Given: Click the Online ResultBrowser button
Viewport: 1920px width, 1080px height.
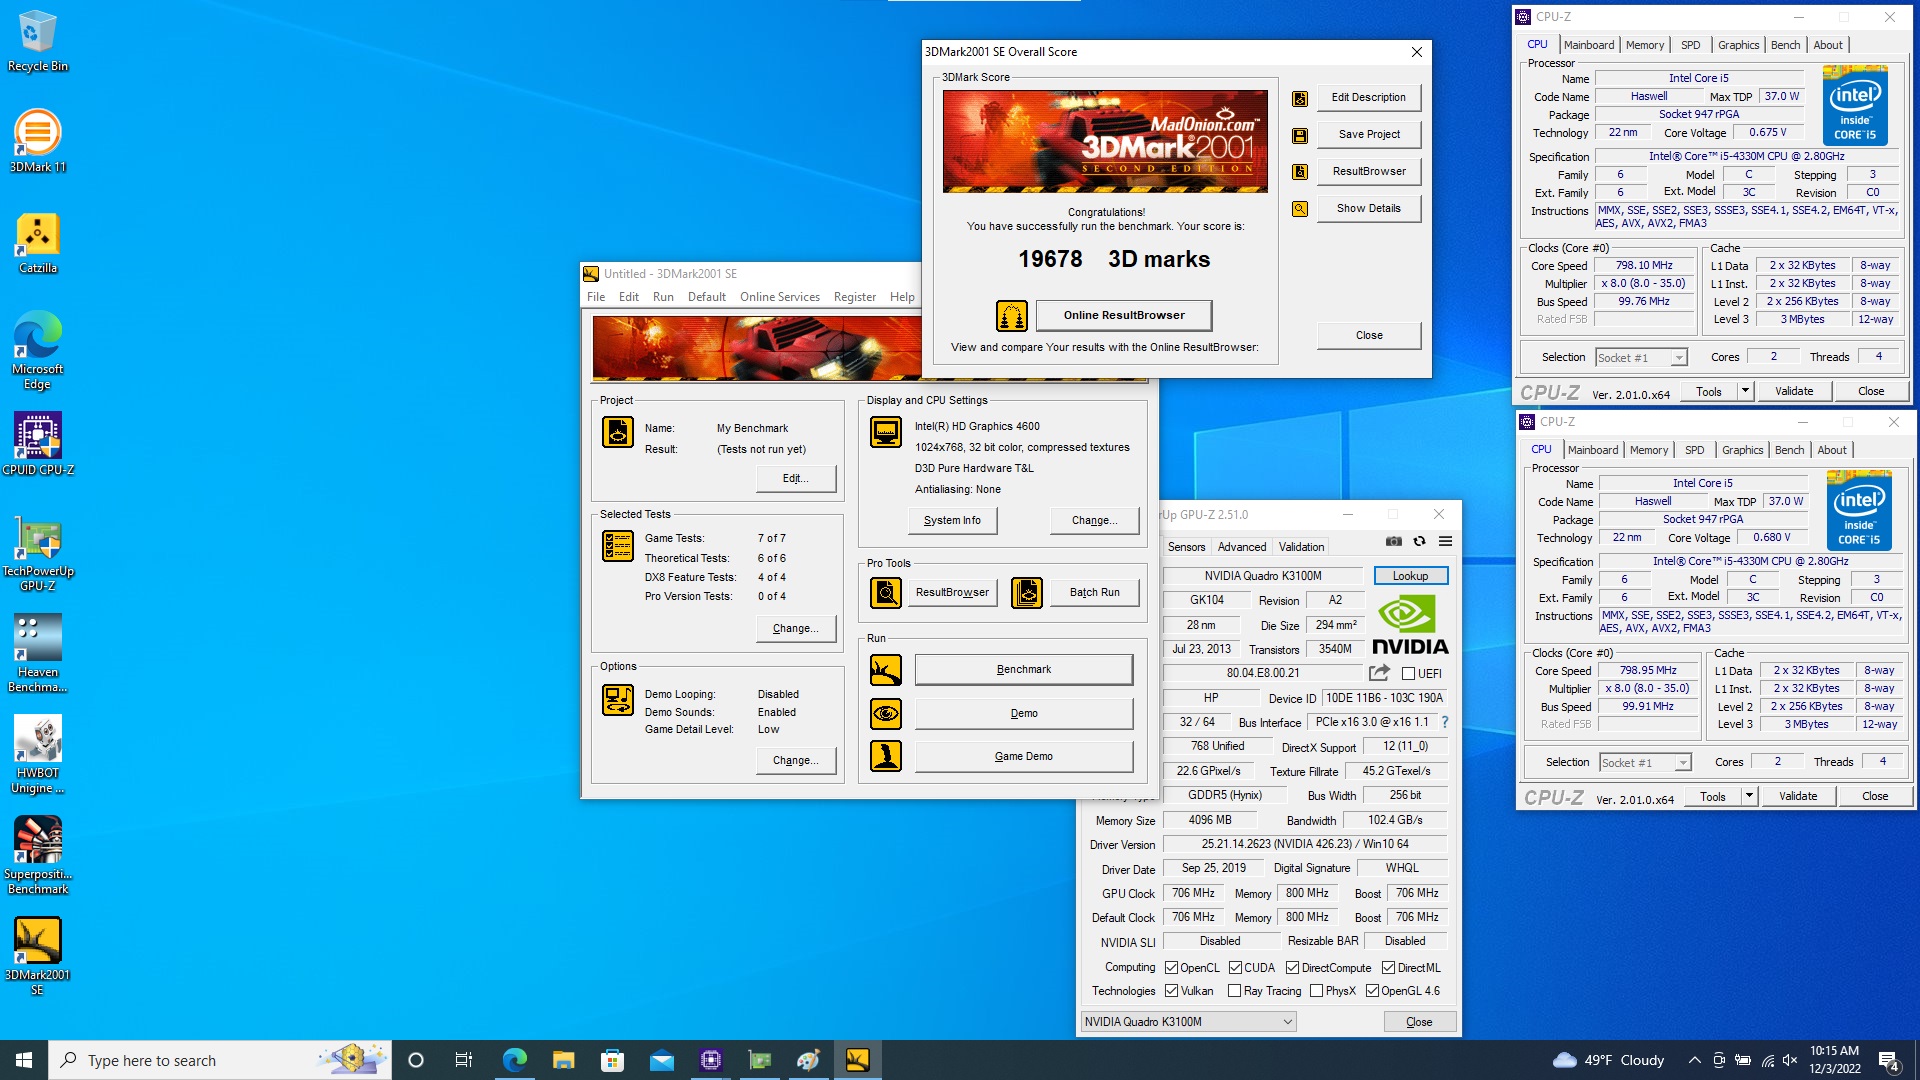Looking at the screenshot, I should (1124, 316).
